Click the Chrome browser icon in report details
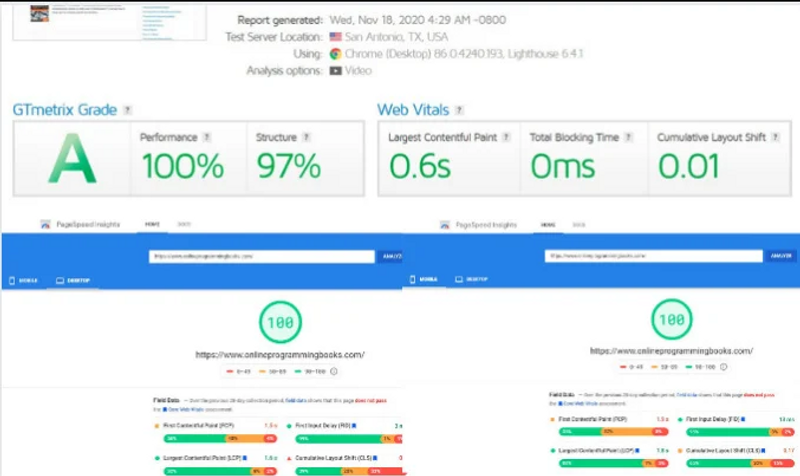Viewport: 800px width, 476px height. (x=335, y=54)
